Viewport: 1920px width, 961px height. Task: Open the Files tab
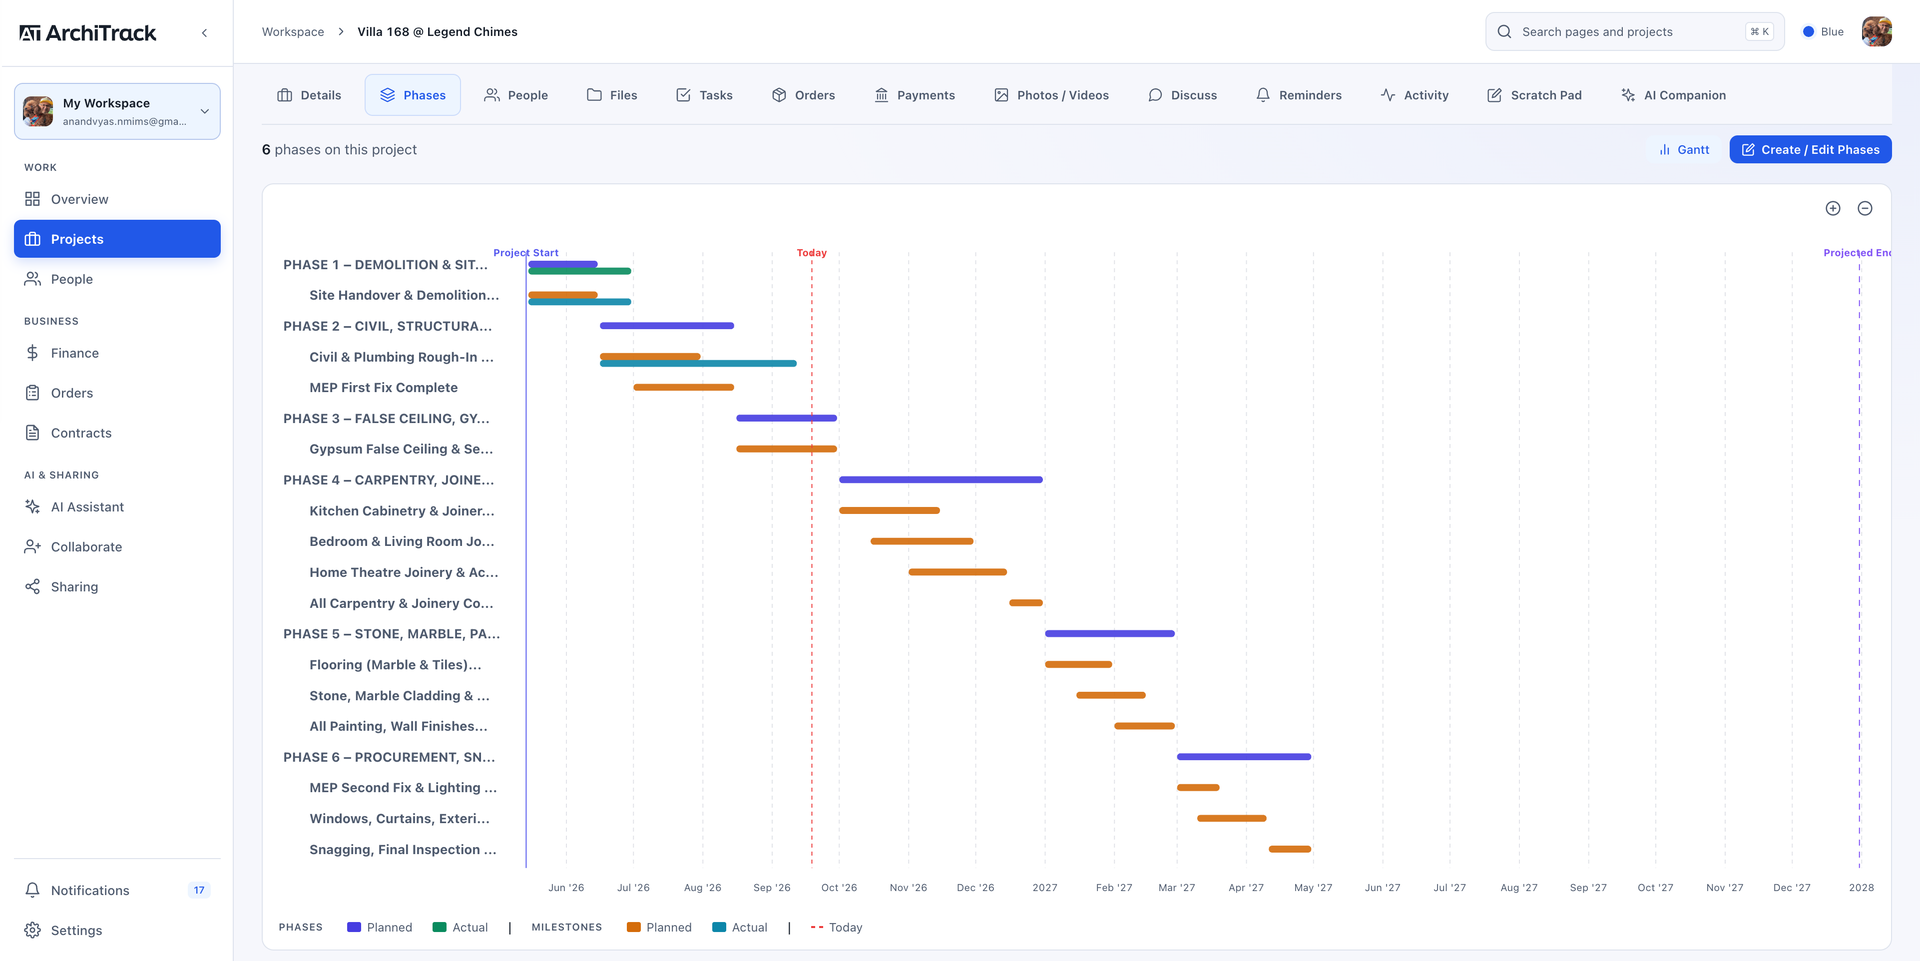[612, 95]
